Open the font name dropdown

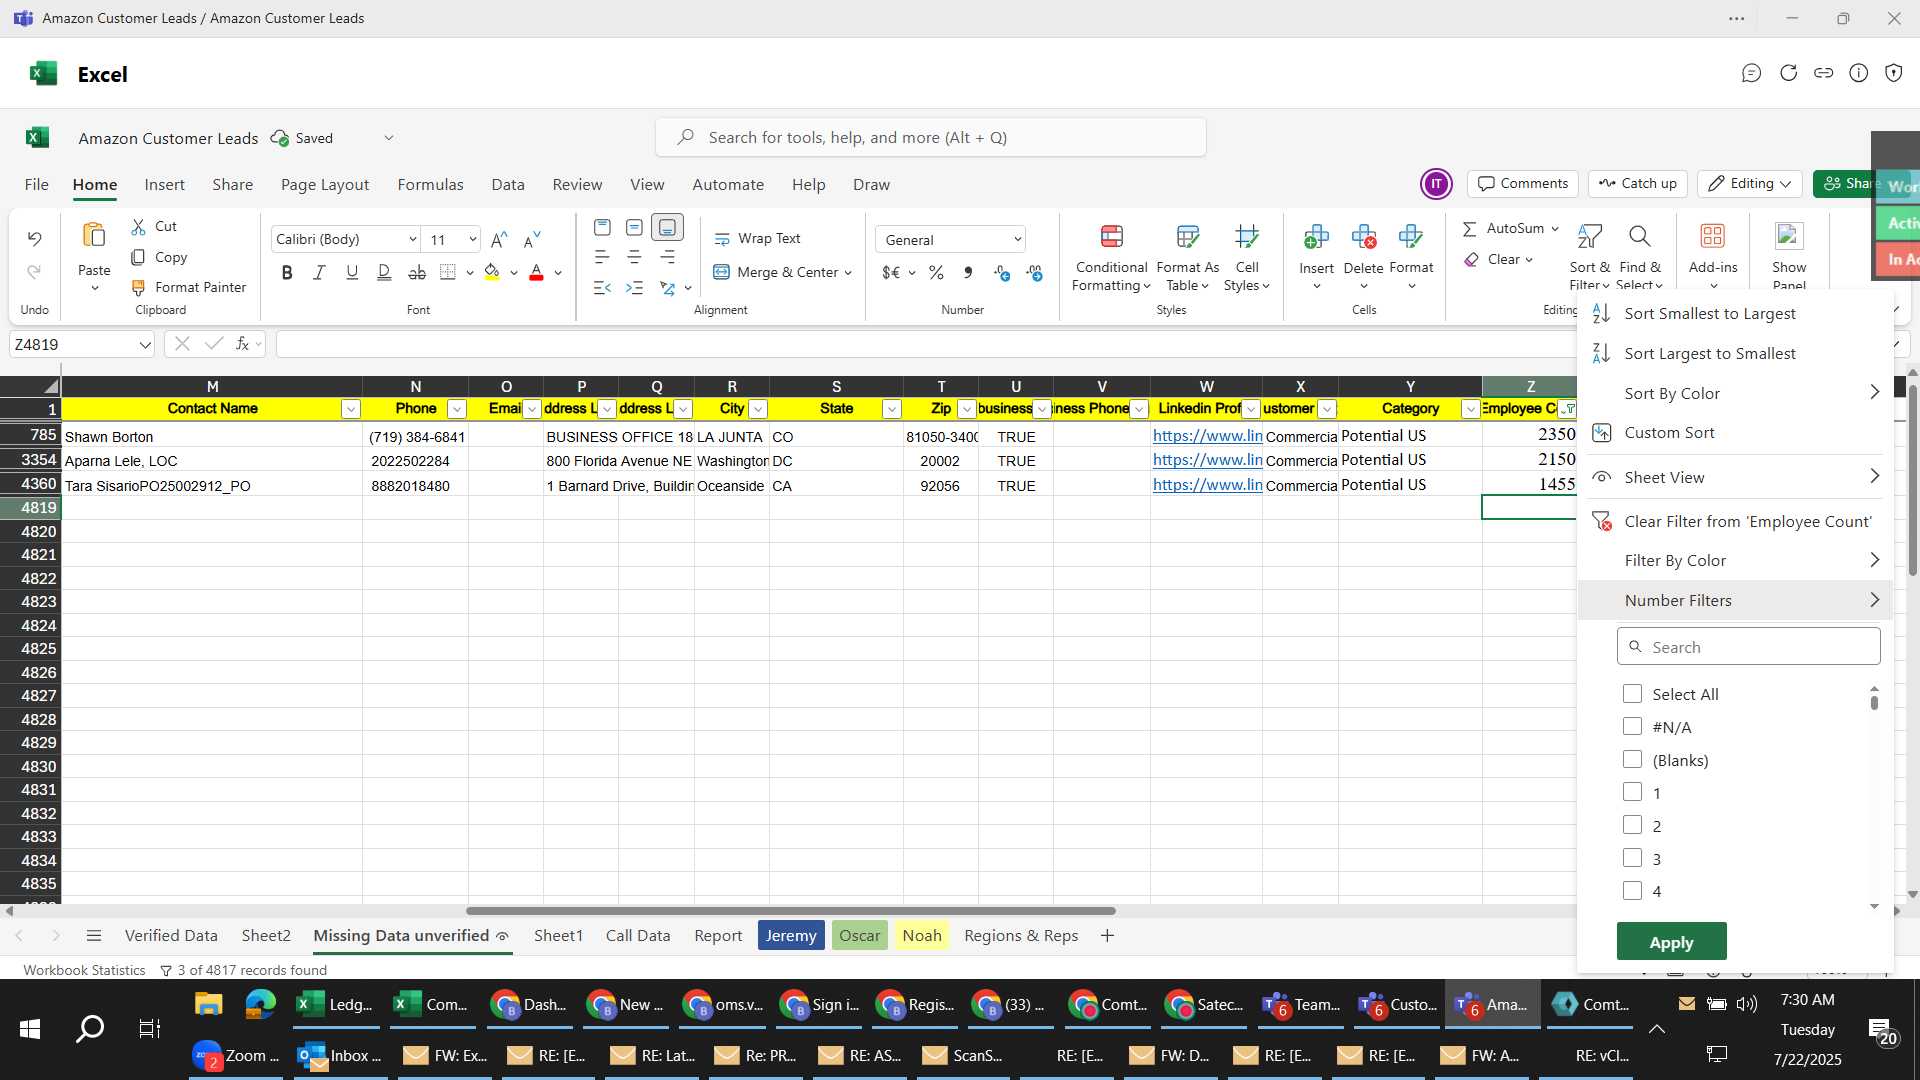pyautogui.click(x=412, y=240)
